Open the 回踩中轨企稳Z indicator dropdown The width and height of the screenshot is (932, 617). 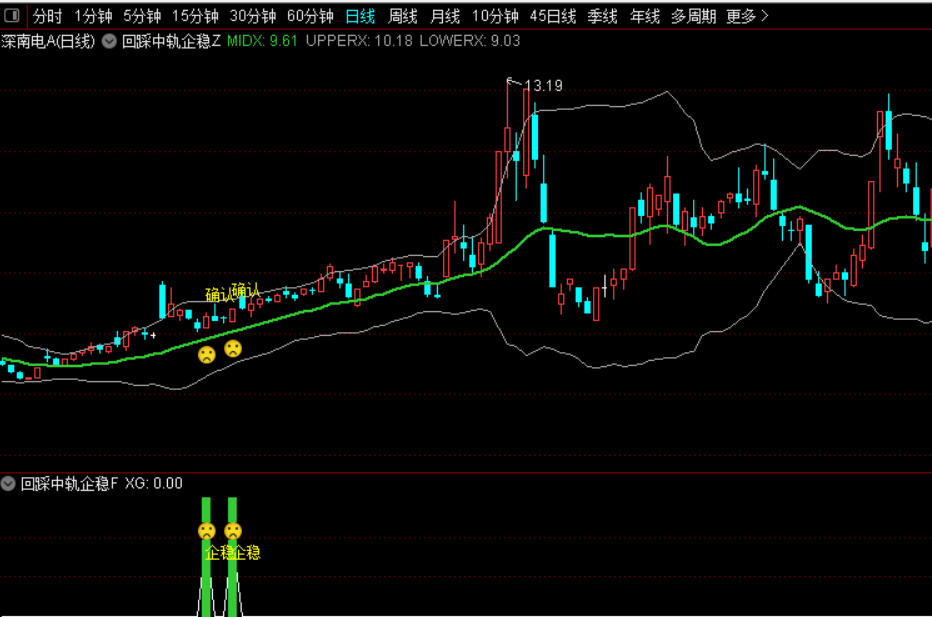point(109,41)
